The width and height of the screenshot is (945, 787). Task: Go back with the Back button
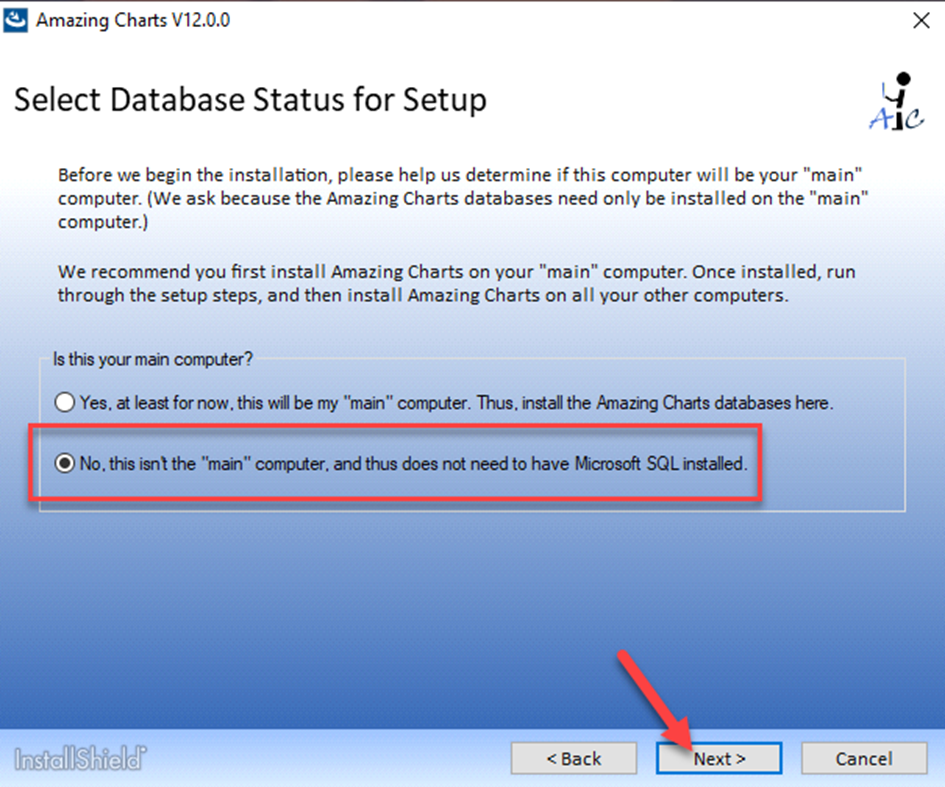pyautogui.click(x=573, y=758)
